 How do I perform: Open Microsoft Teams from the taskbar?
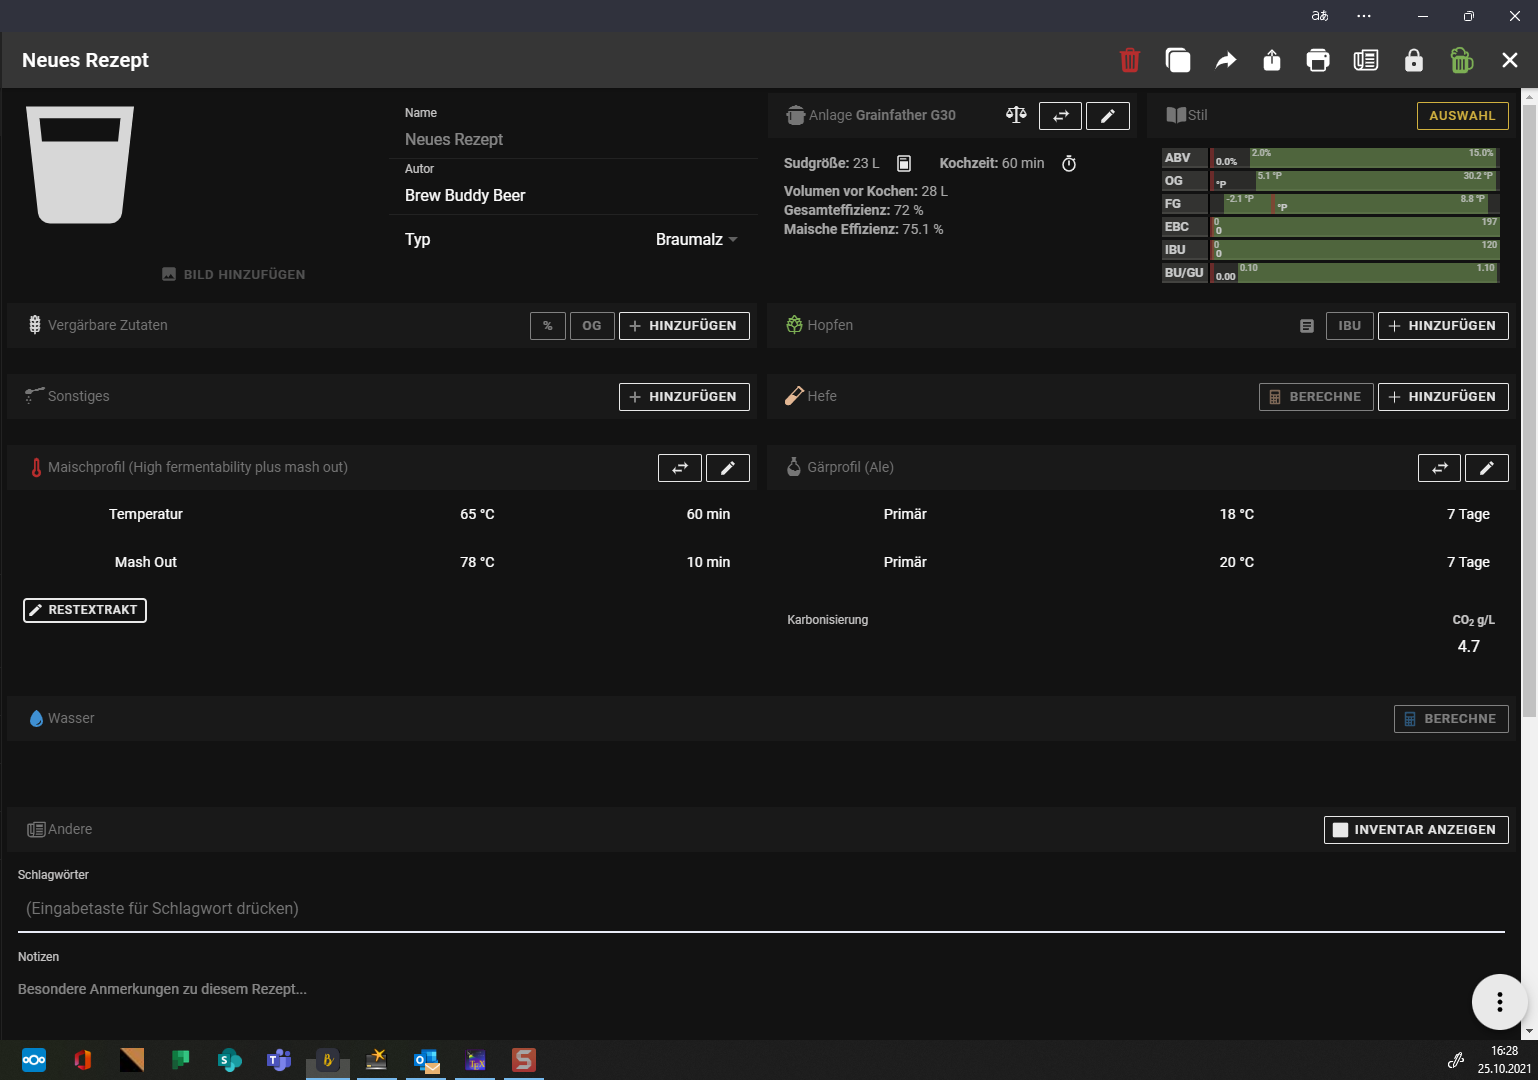[x=279, y=1060]
